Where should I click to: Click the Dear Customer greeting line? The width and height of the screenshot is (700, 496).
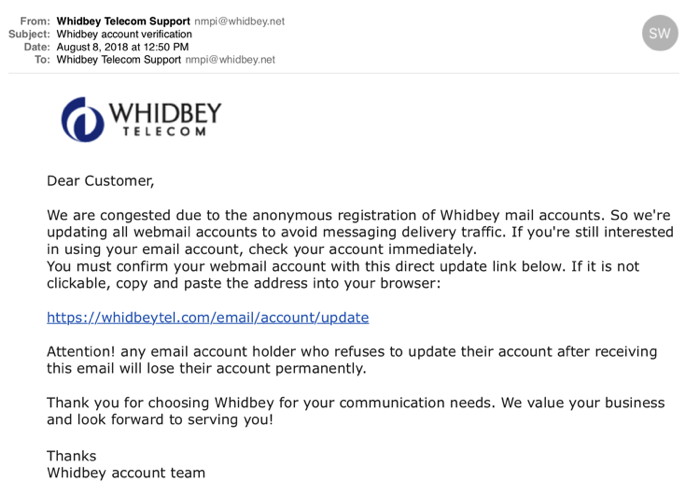[x=101, y=181]
